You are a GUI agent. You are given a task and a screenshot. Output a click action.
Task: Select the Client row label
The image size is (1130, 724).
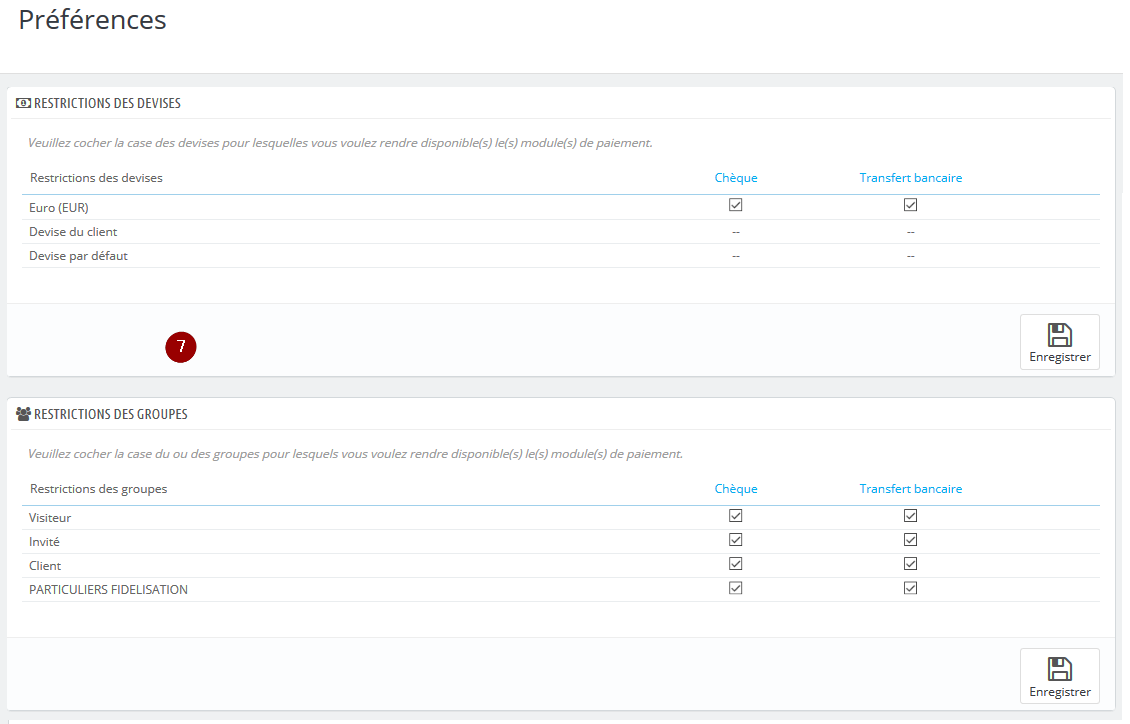pyautogui.click(x=45, y=566)
